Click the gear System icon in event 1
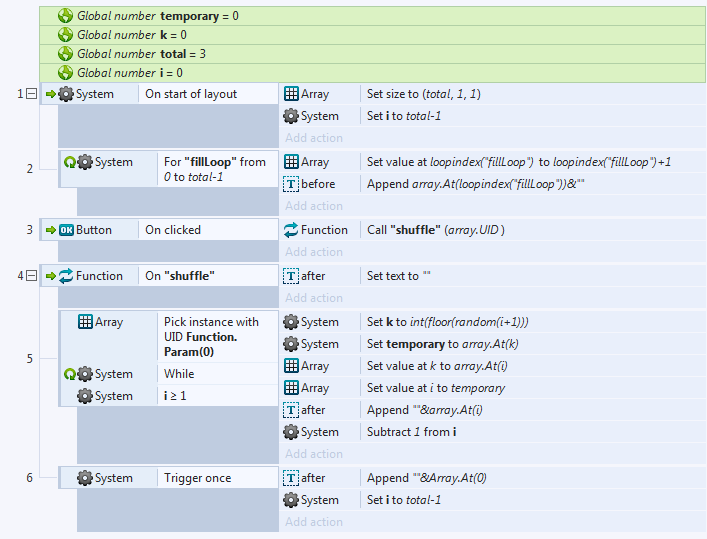 tap(66, 94)
